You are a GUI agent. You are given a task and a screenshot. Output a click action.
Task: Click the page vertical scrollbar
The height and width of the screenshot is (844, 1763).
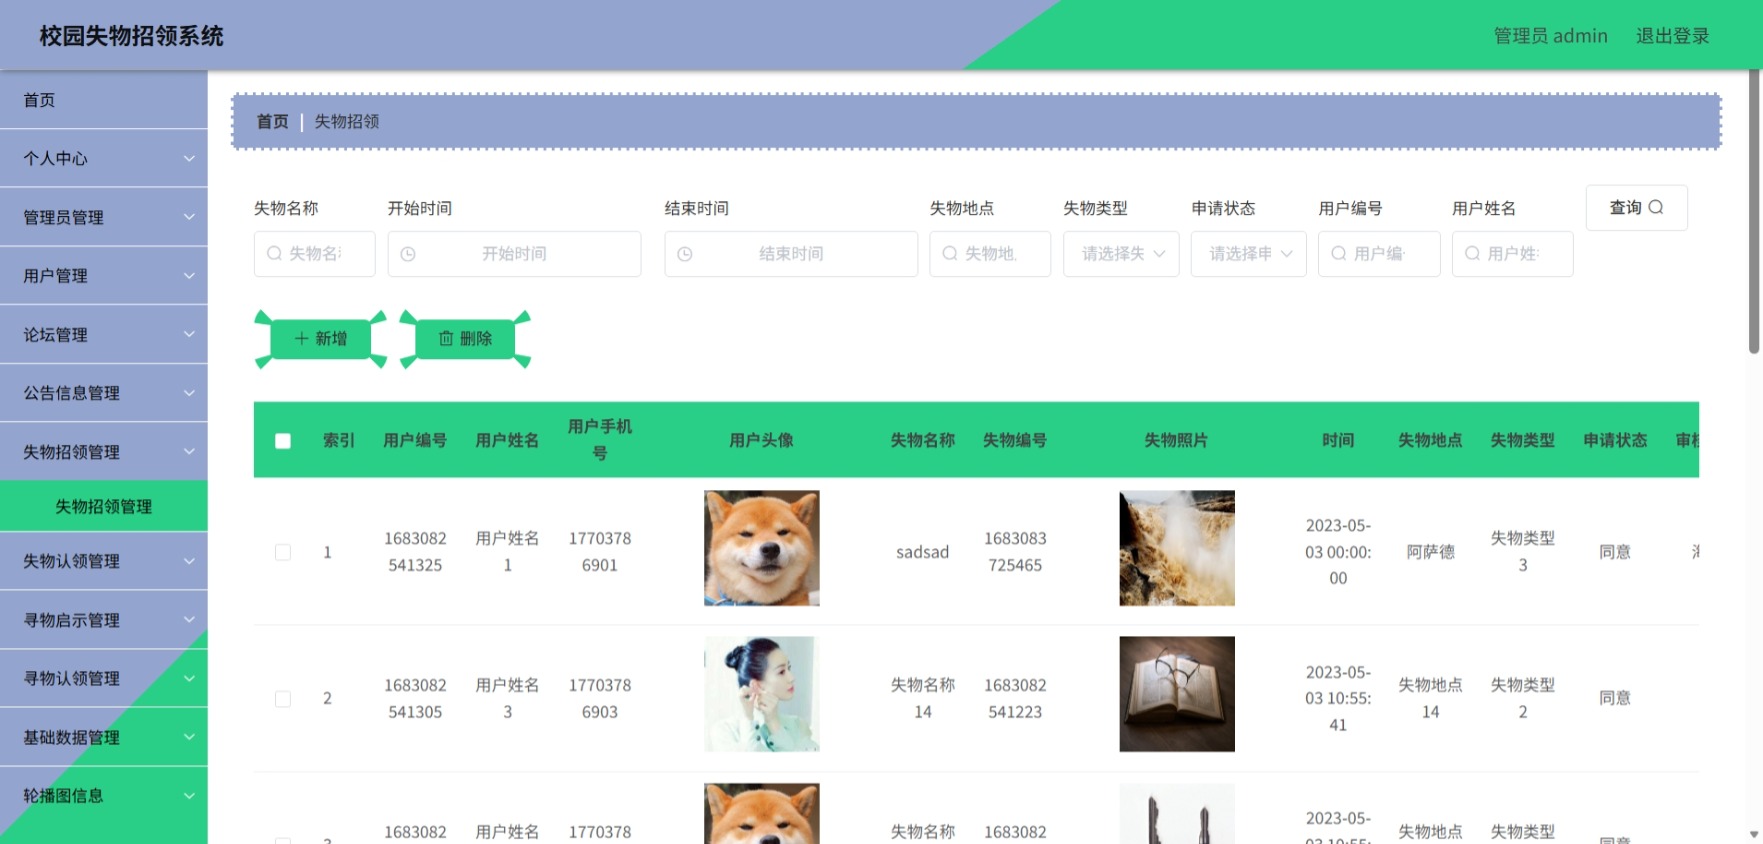[1754, 212]
